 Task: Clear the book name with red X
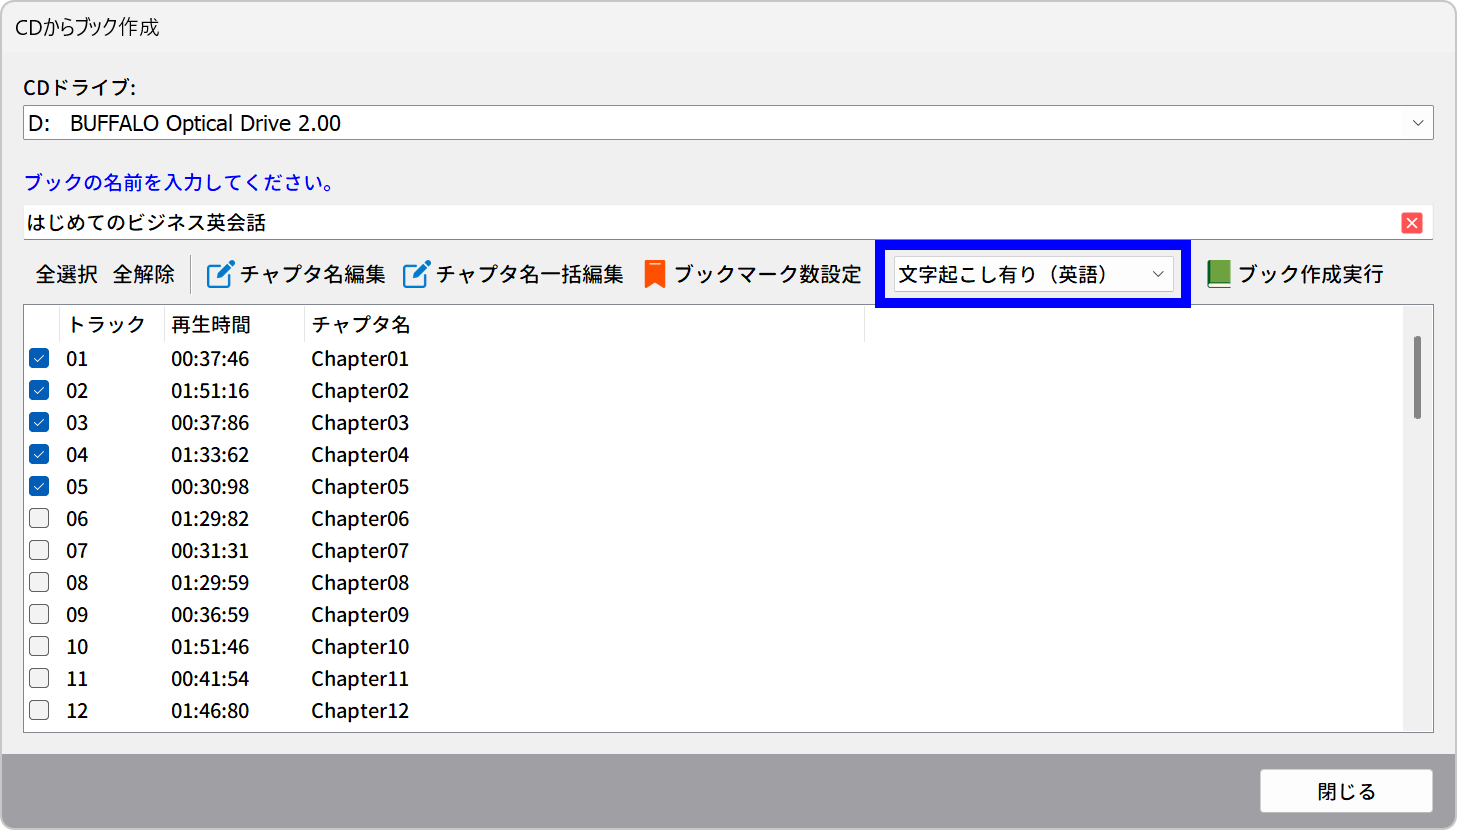click(1412, 223)
